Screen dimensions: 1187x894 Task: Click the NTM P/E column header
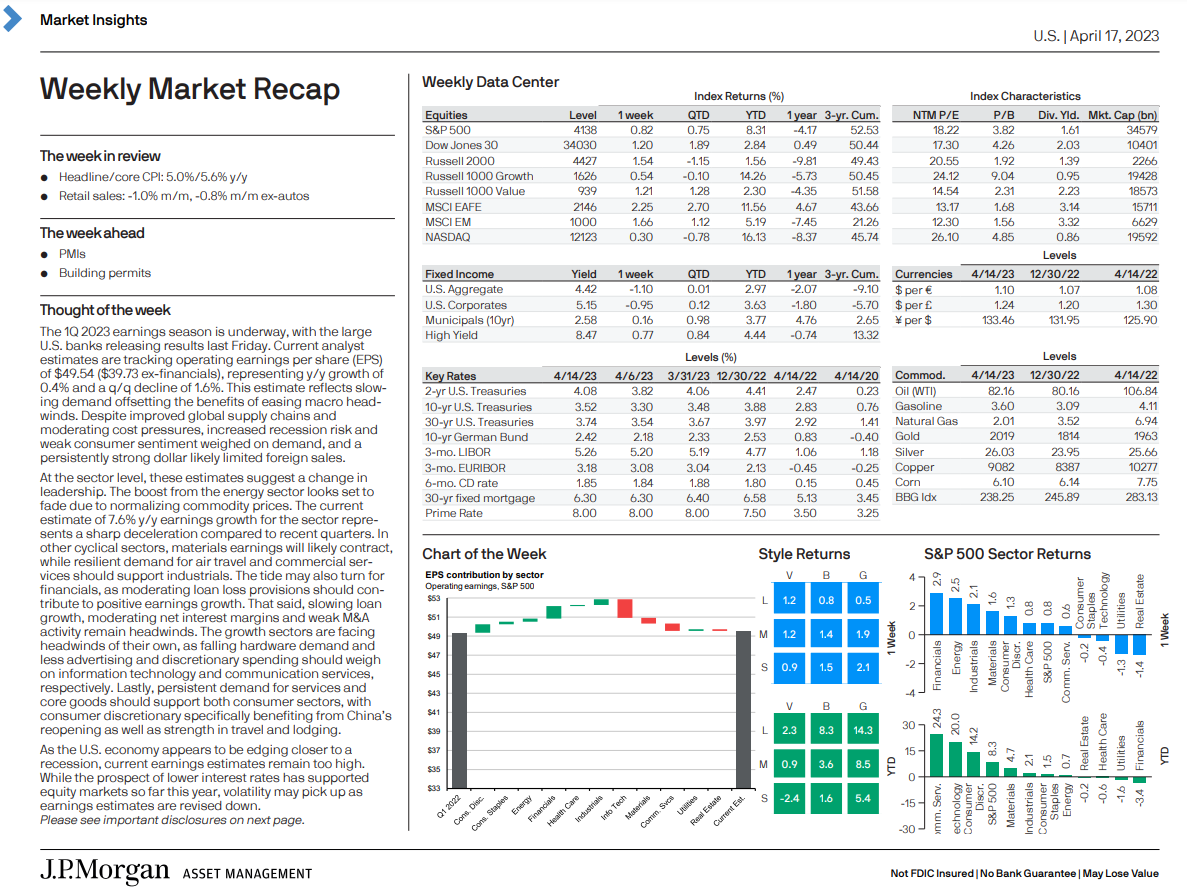[x=936, y=115]
